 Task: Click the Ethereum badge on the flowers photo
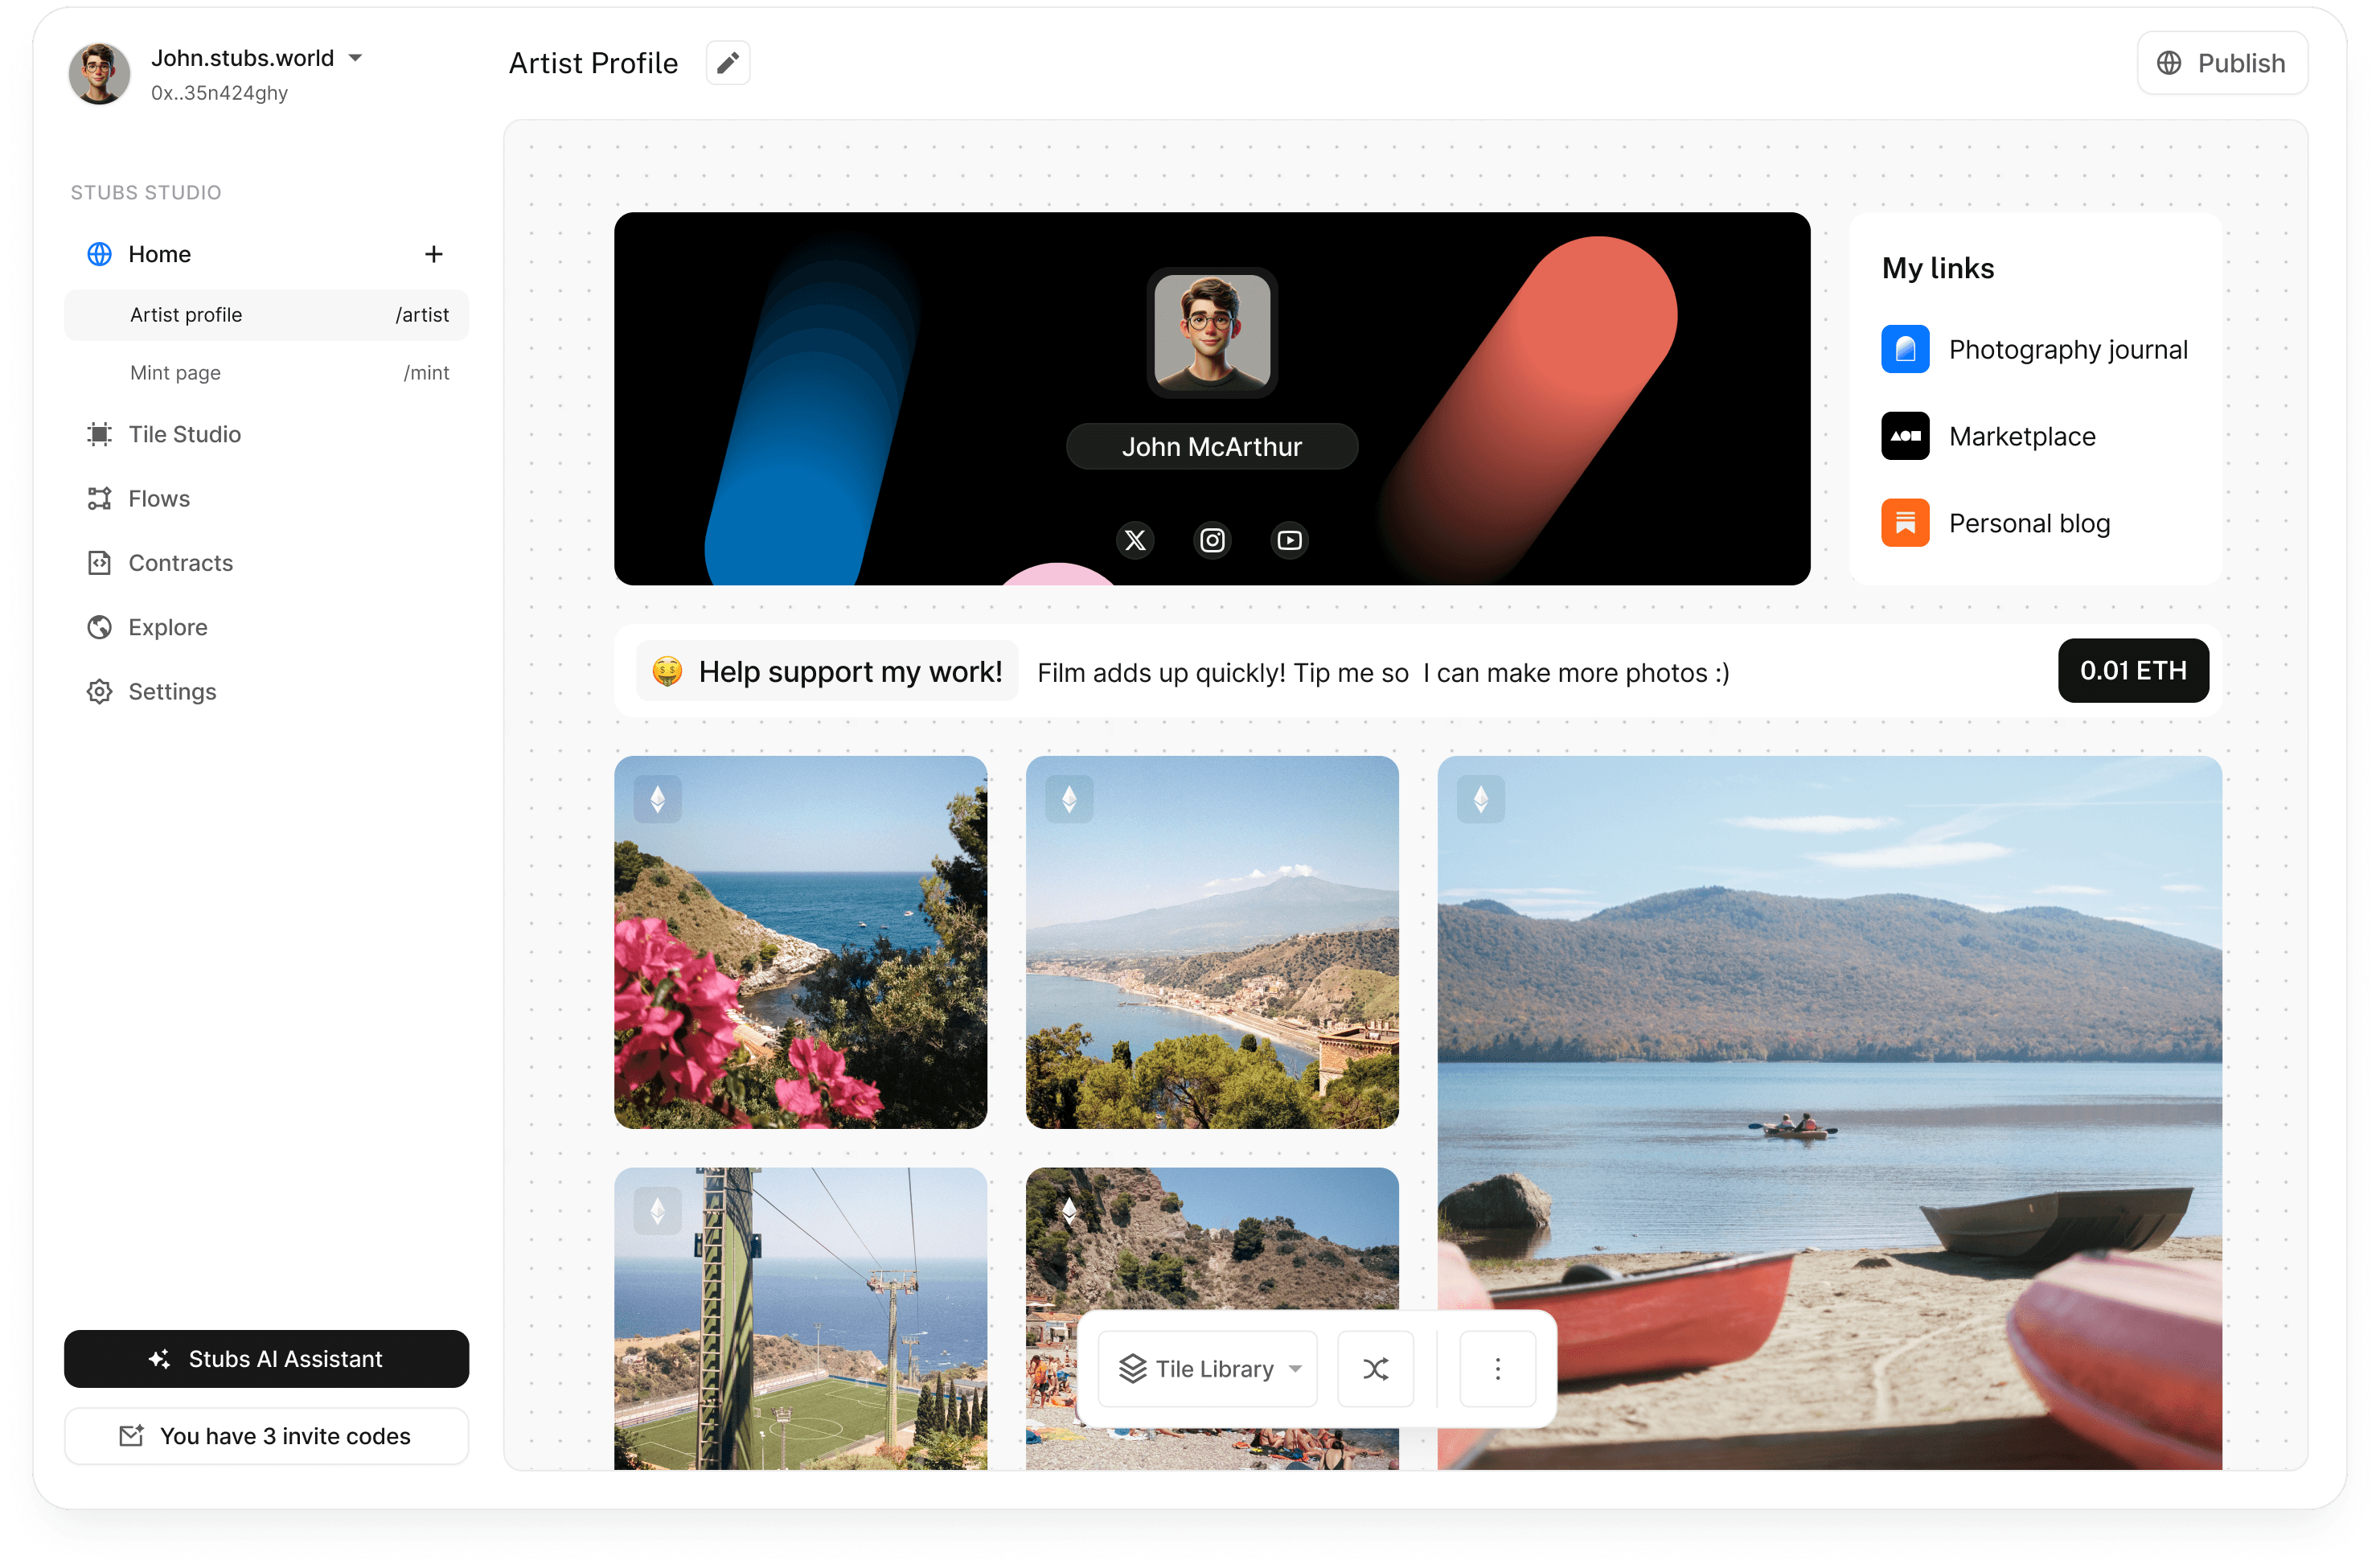657,799
